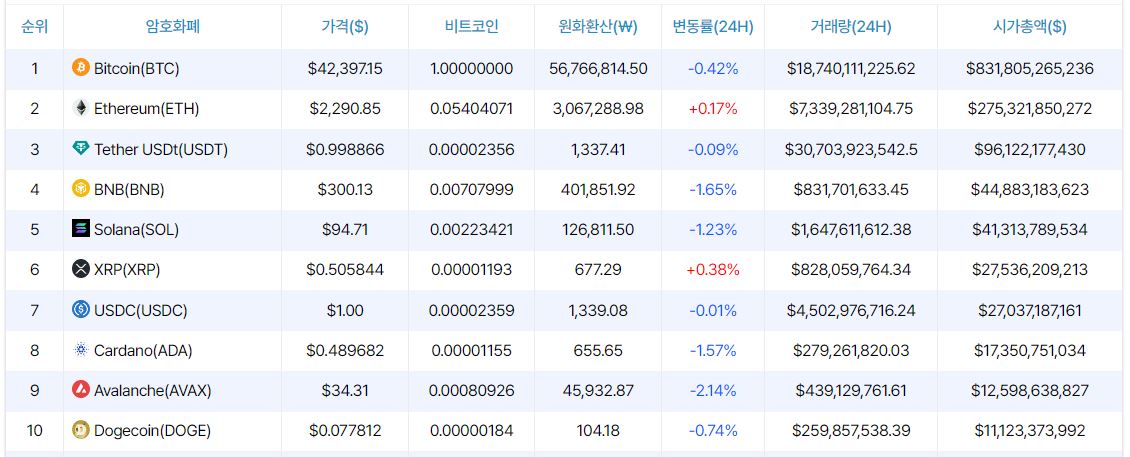Open the Avalanche(AVAX) coin name
The width and height of the screenshot is (1130, 457).
(153, 391)
